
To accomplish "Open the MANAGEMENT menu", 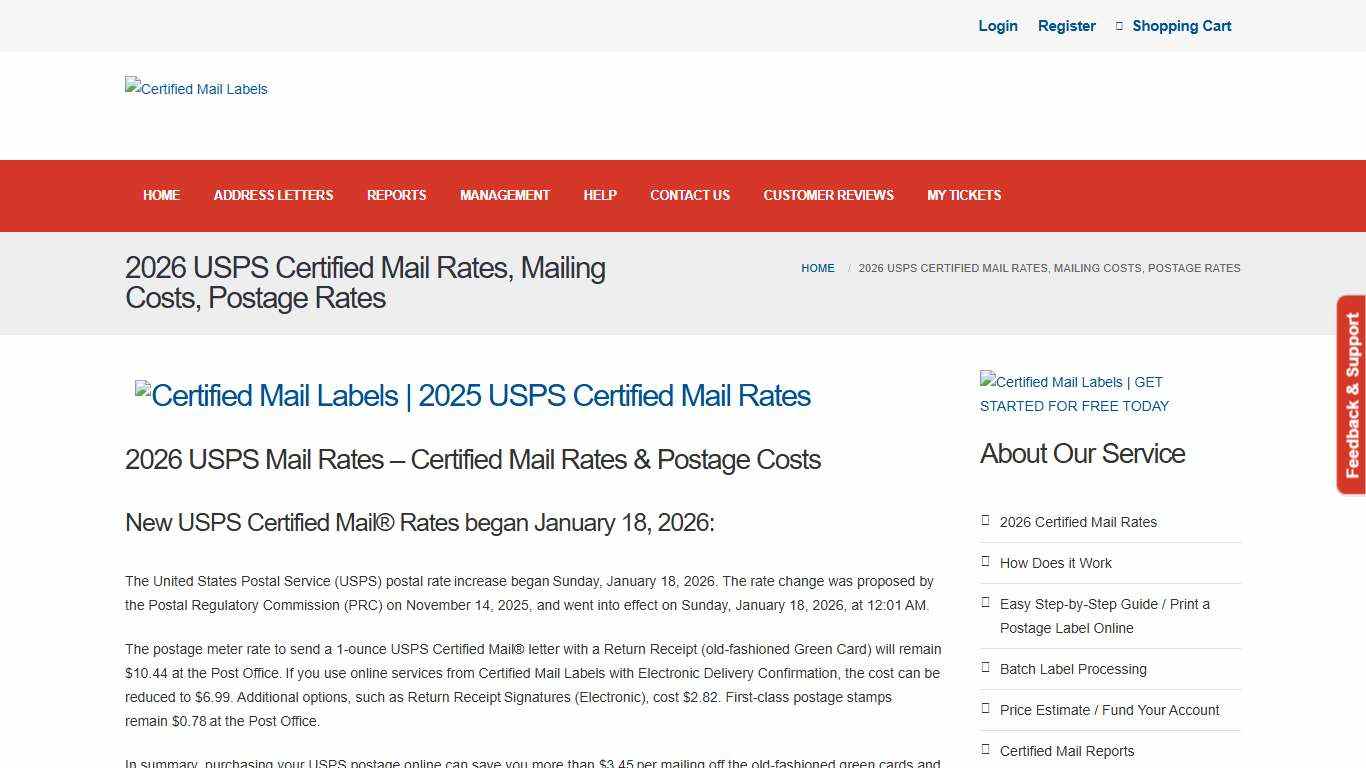I will click(x=505, y=195).
